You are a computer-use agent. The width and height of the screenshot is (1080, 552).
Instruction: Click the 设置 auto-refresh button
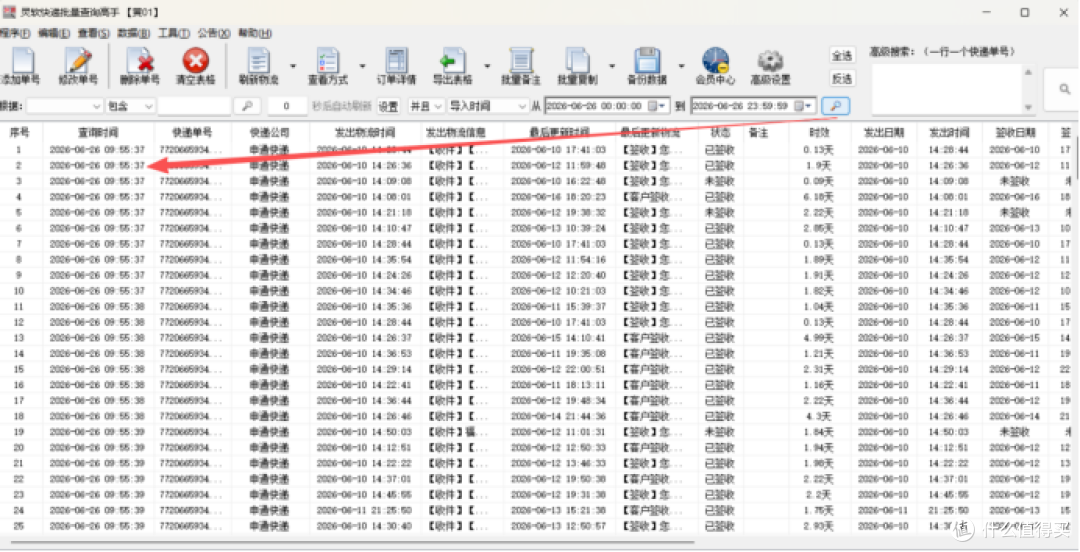[388, 106]
